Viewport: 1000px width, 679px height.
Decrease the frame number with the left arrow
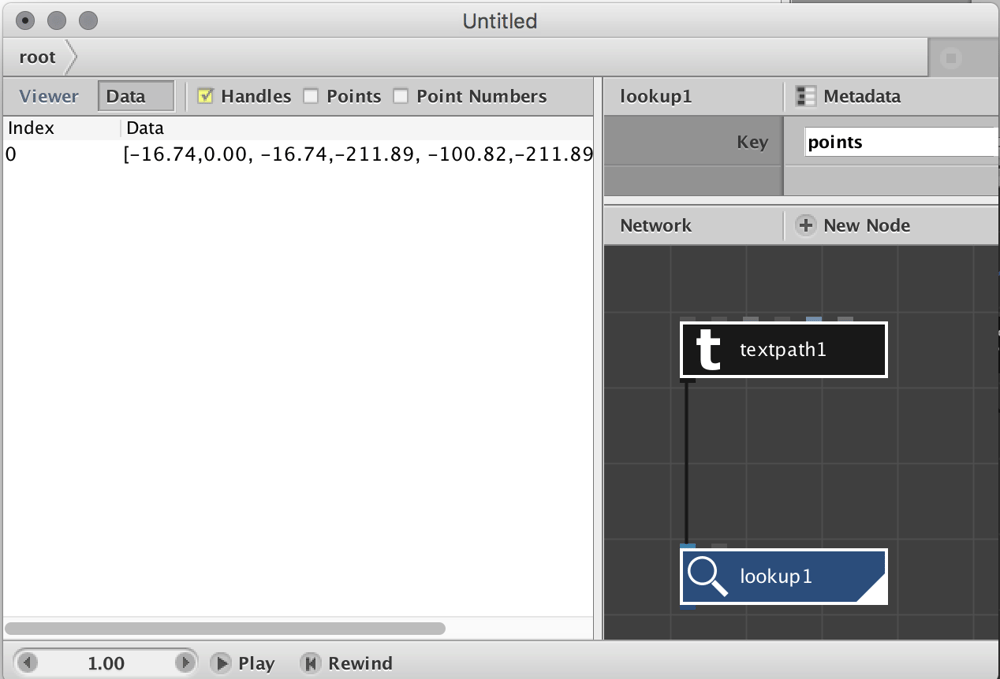click(x=27, y=663)
